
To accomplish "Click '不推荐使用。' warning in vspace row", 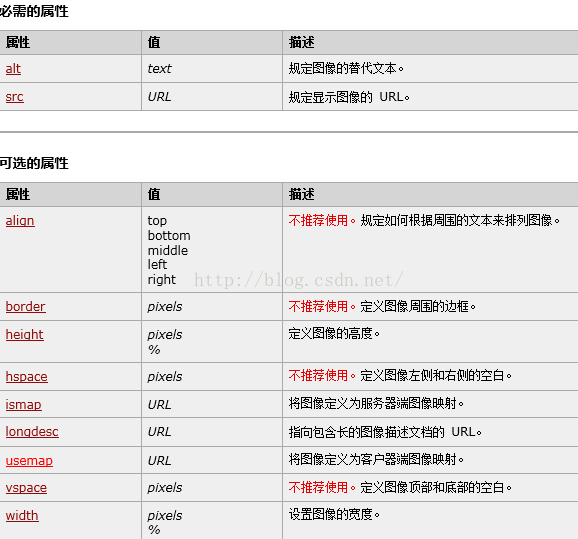I will coord(322,487).
